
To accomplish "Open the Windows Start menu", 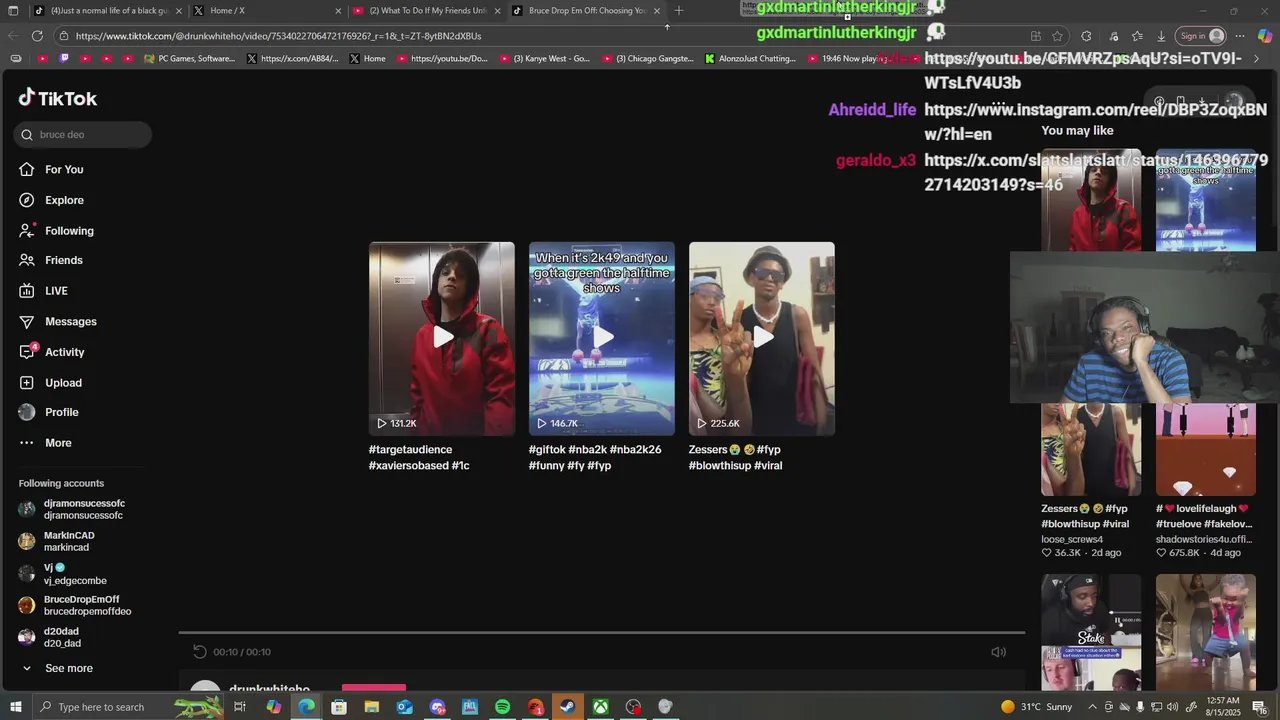I will click(15, 707).
